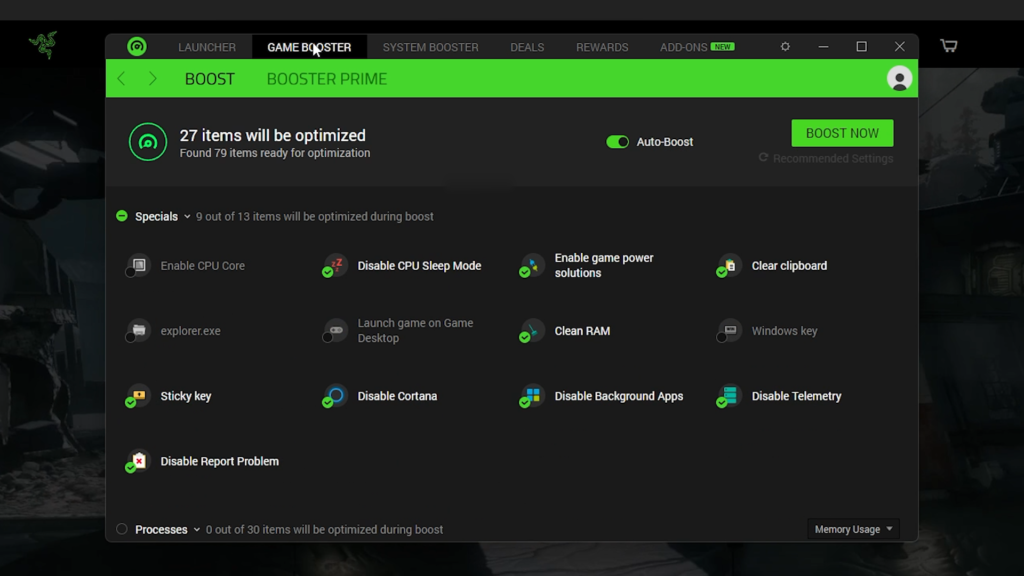This screenshot has width=1024, height=576.
Task: Click the Disable Telemetry label
Action: 796,396
